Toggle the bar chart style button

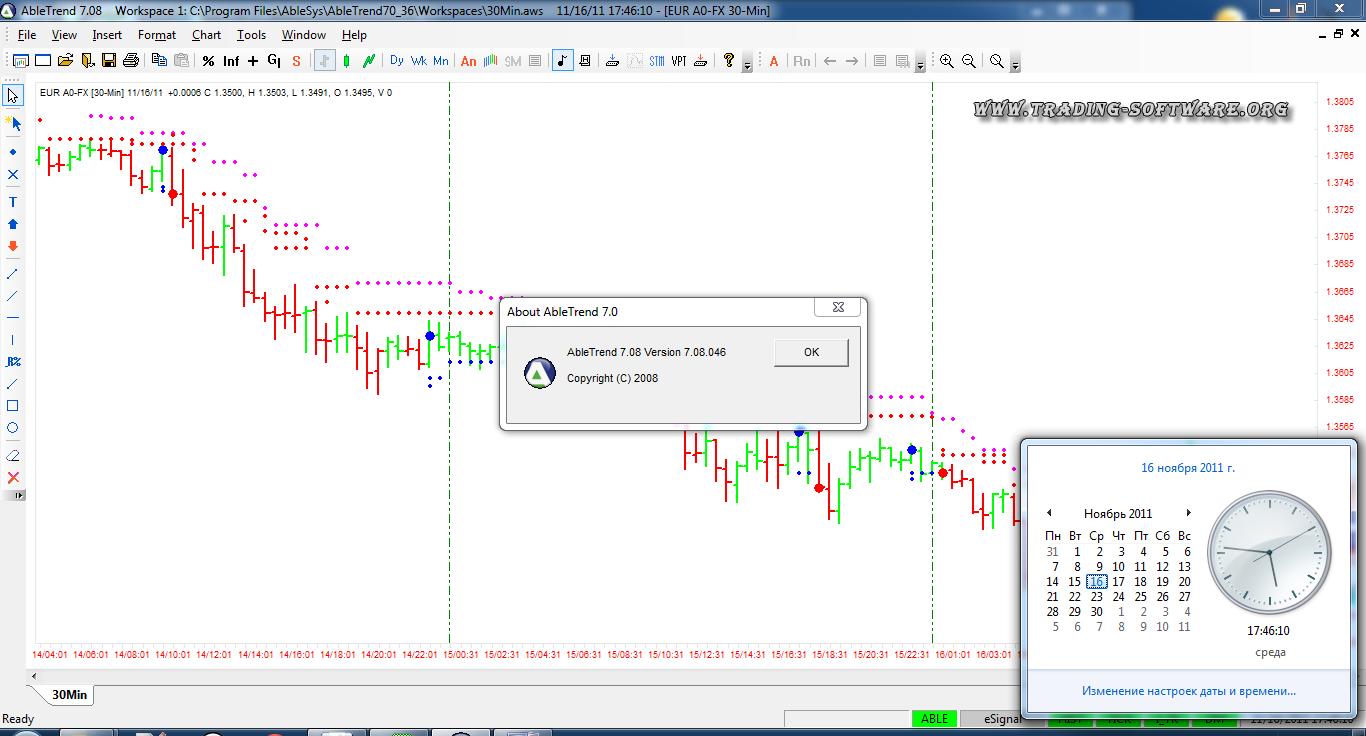(324, 61)
